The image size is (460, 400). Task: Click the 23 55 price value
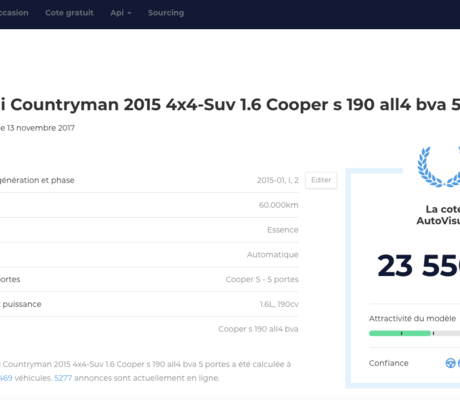coord(419,266)
